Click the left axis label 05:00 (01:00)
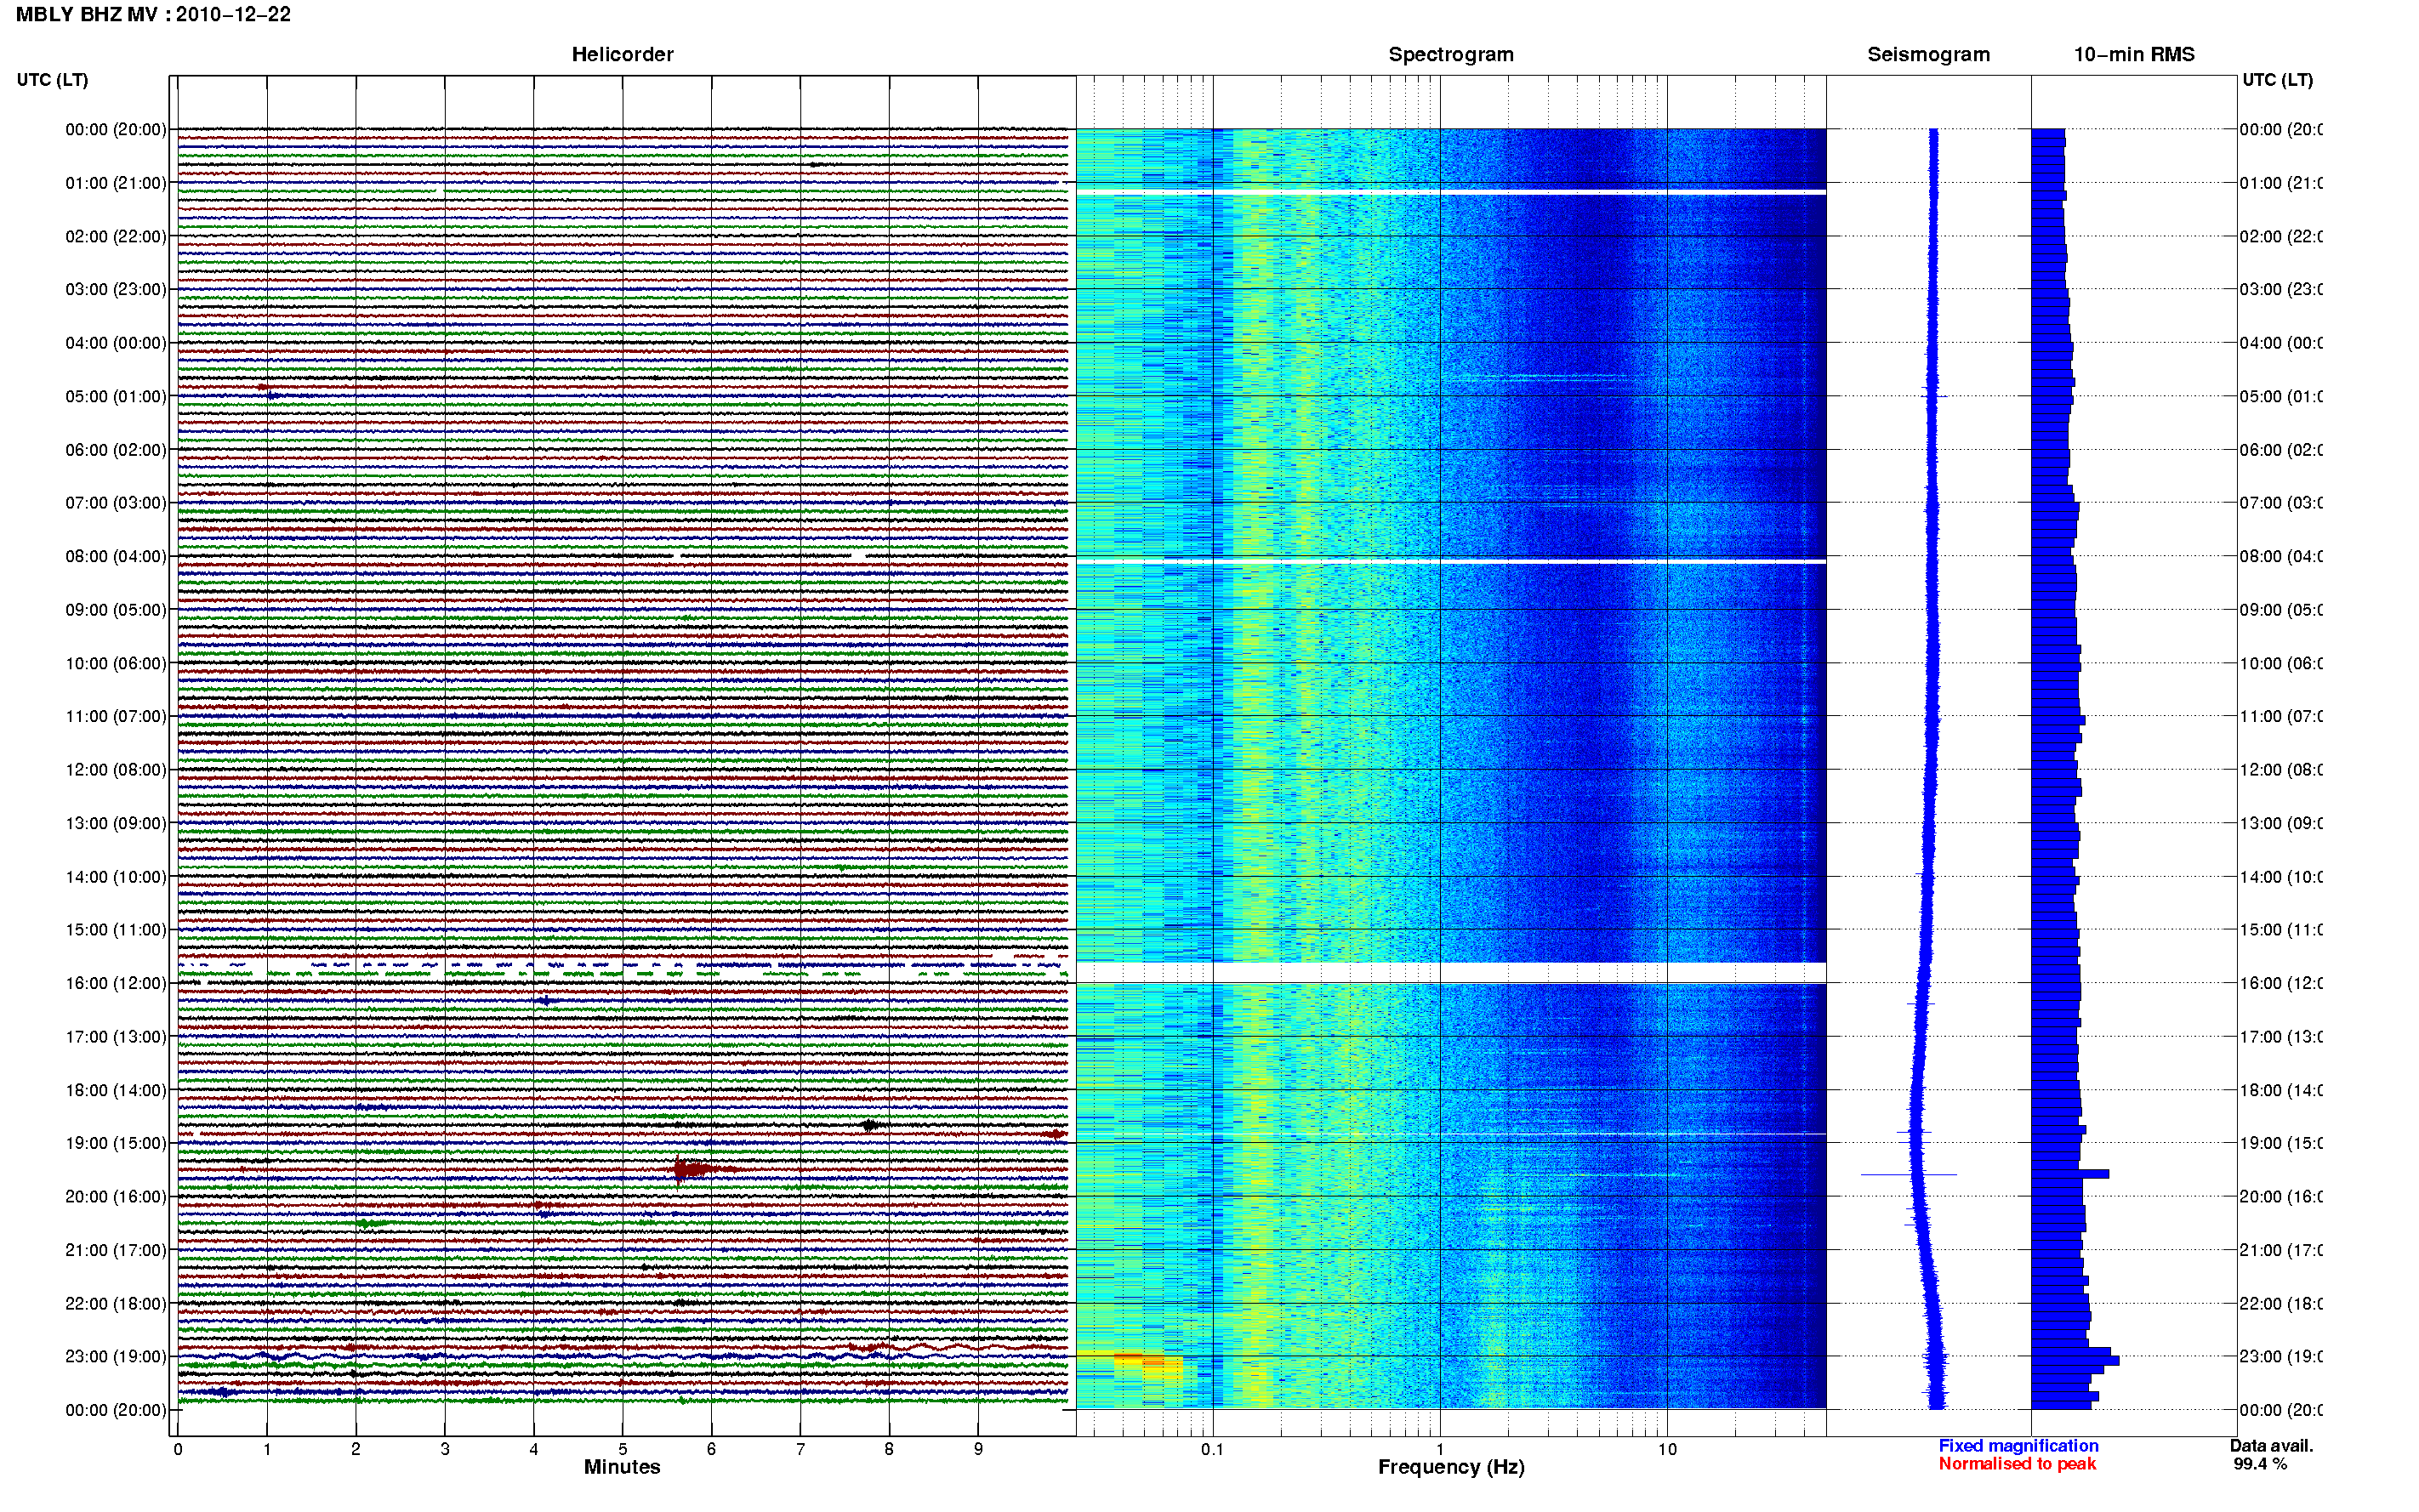The image size is (2419, 1512). (x=116, y=397)
